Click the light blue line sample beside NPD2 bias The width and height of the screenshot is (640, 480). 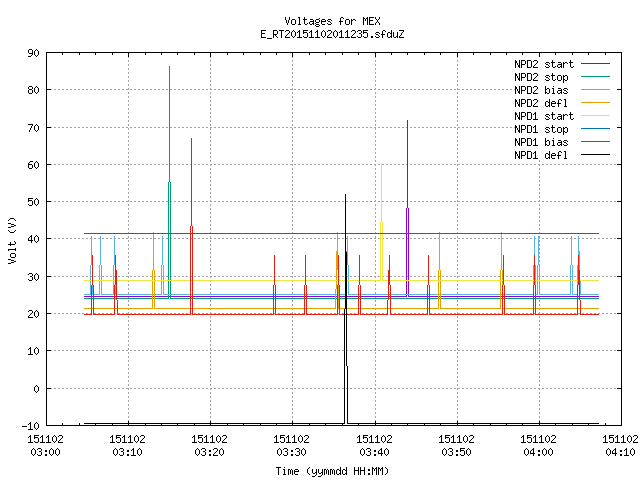[x=595, y=90]
